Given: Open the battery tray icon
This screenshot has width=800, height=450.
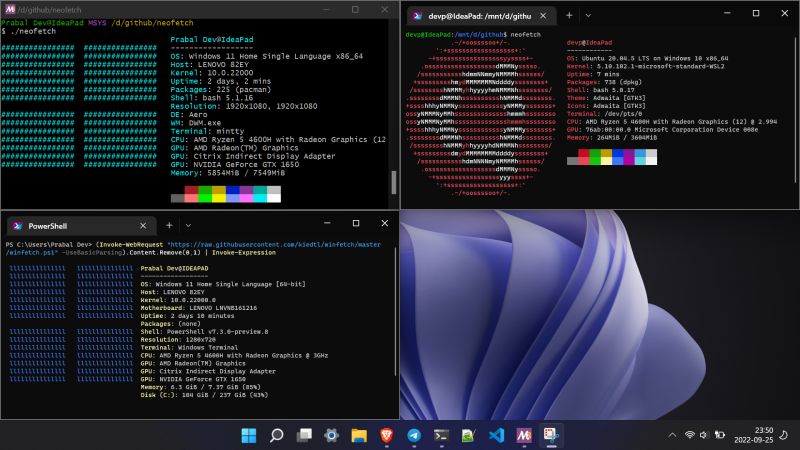Looking at the screenshot, I should (x=719, y=435).
